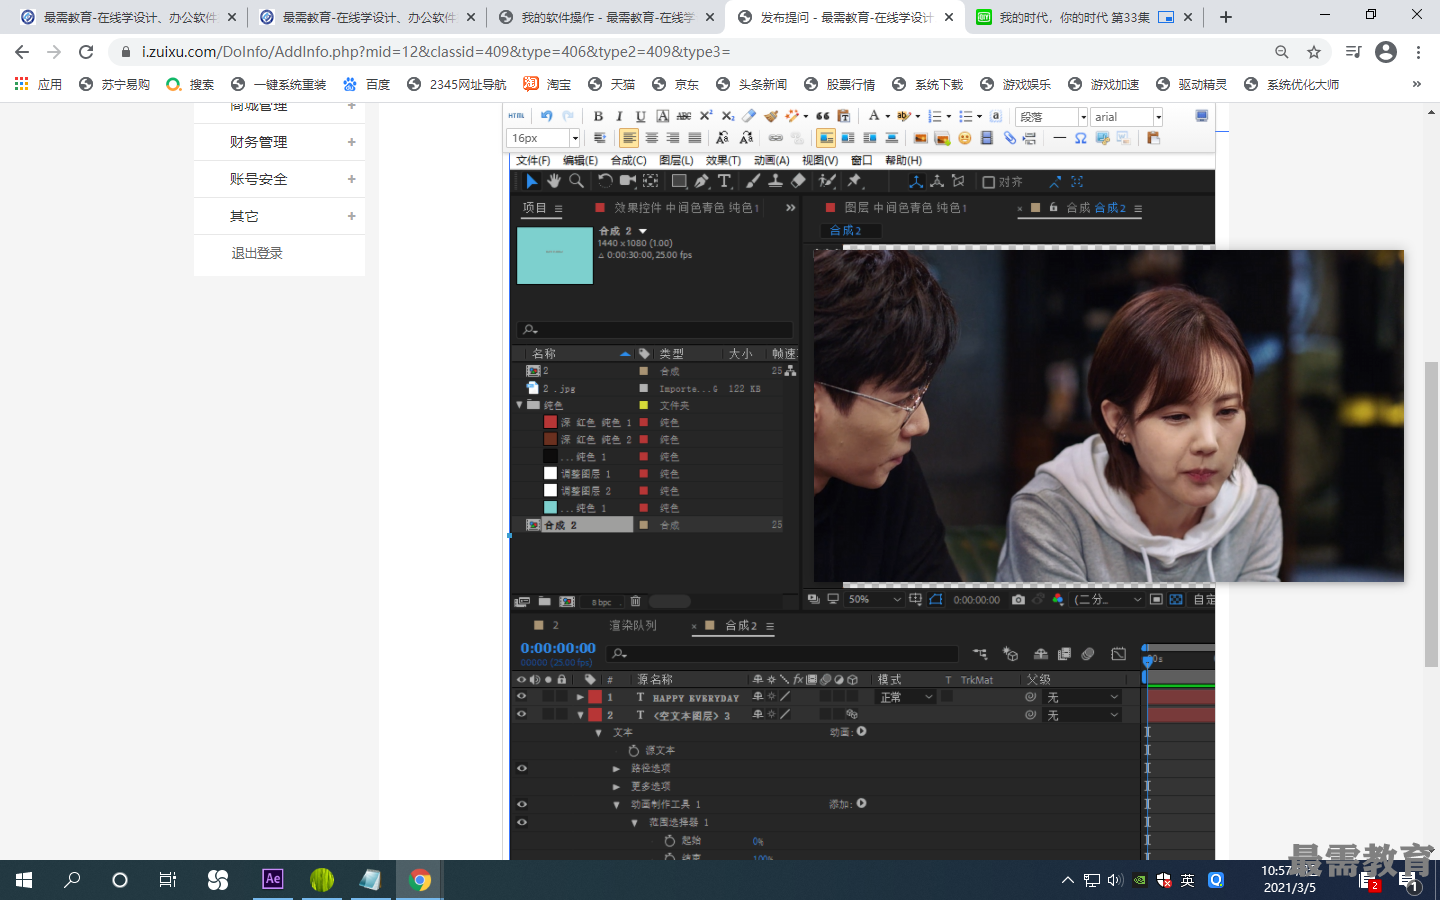This screenshot has width=1440, height=900.
Task: Click the eraser clear-format icon
Action: tap(749, 116)
